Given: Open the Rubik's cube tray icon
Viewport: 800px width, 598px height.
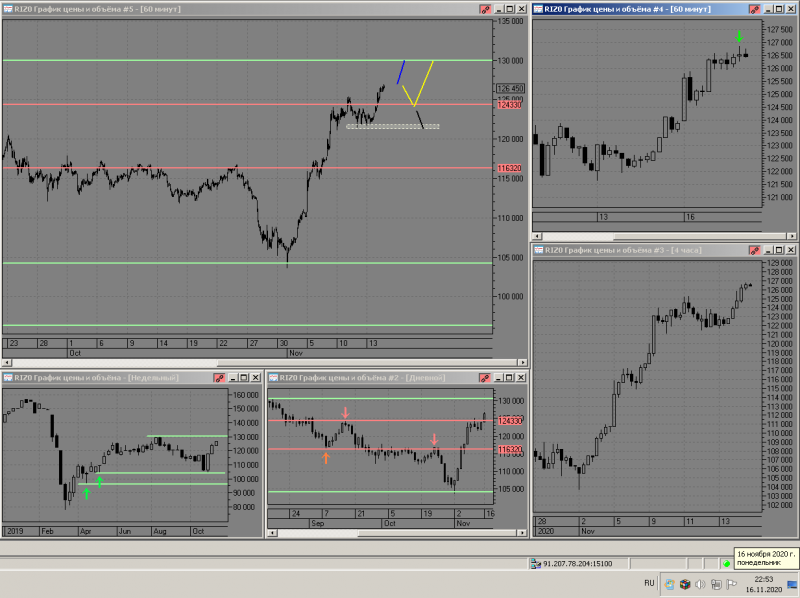Looking at the screenshot, I should (x=685, y=584).
